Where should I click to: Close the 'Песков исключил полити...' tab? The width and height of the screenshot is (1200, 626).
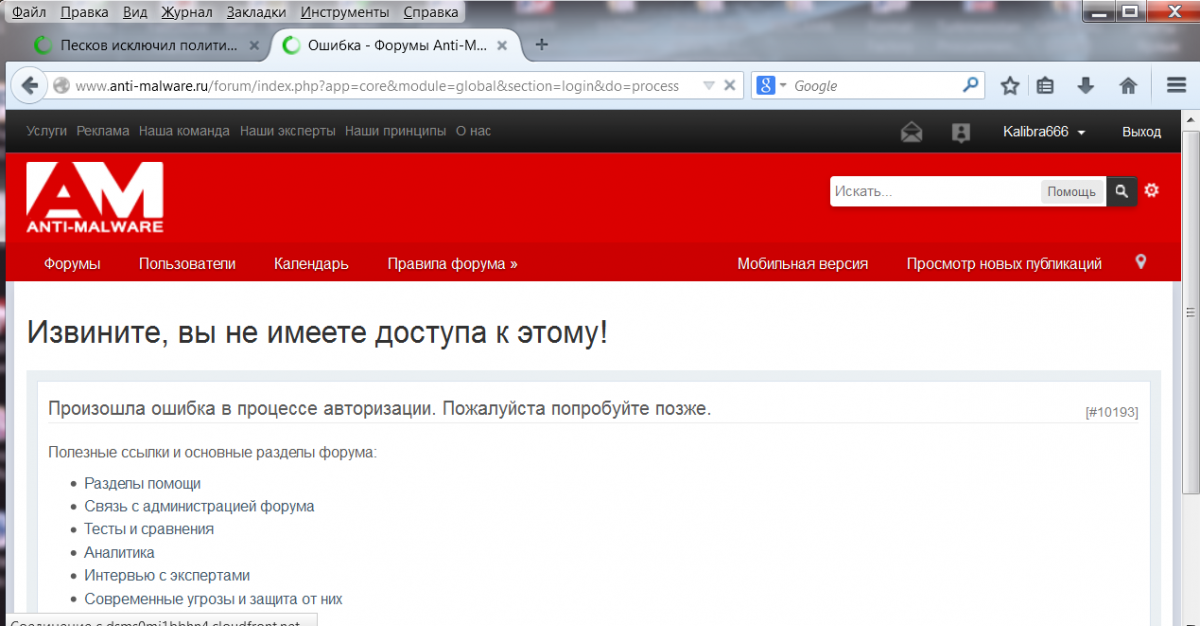point(254,45)
